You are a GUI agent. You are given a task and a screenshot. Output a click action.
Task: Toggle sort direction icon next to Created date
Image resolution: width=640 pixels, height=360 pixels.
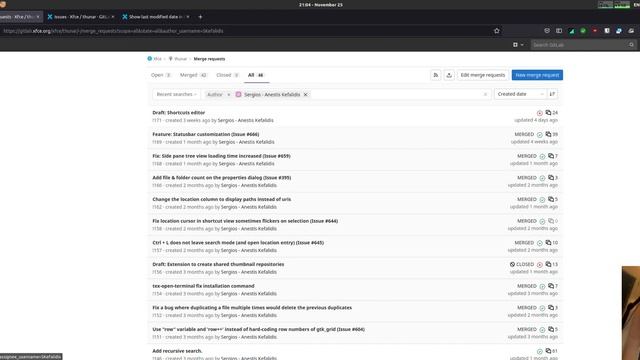[x=552, y=94]
